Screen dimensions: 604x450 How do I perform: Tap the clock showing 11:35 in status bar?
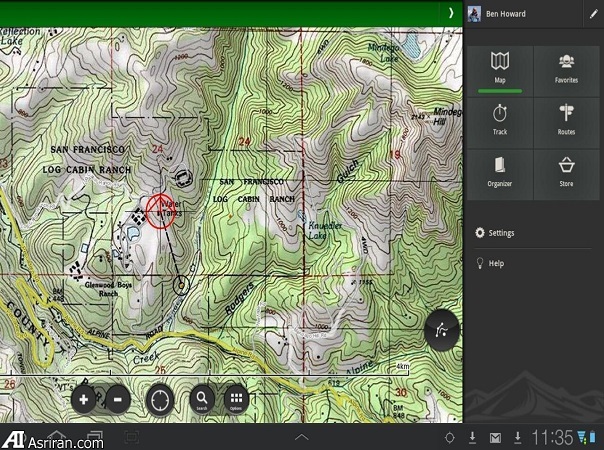(x=551, y=438)
